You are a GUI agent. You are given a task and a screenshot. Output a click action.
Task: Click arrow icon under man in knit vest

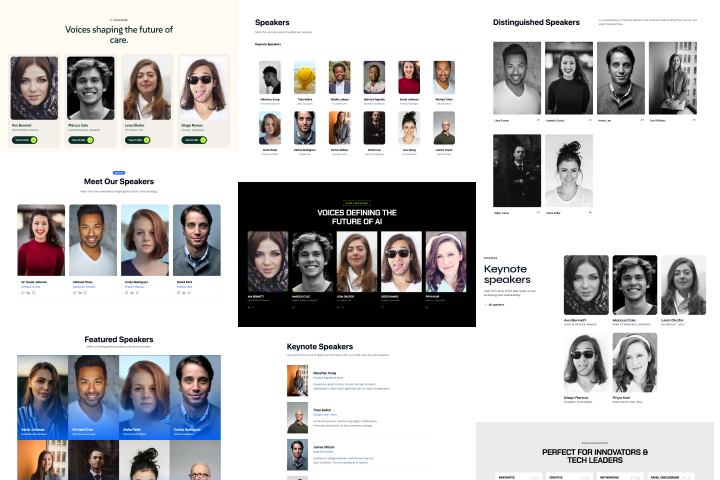click(x=641, y=120)
